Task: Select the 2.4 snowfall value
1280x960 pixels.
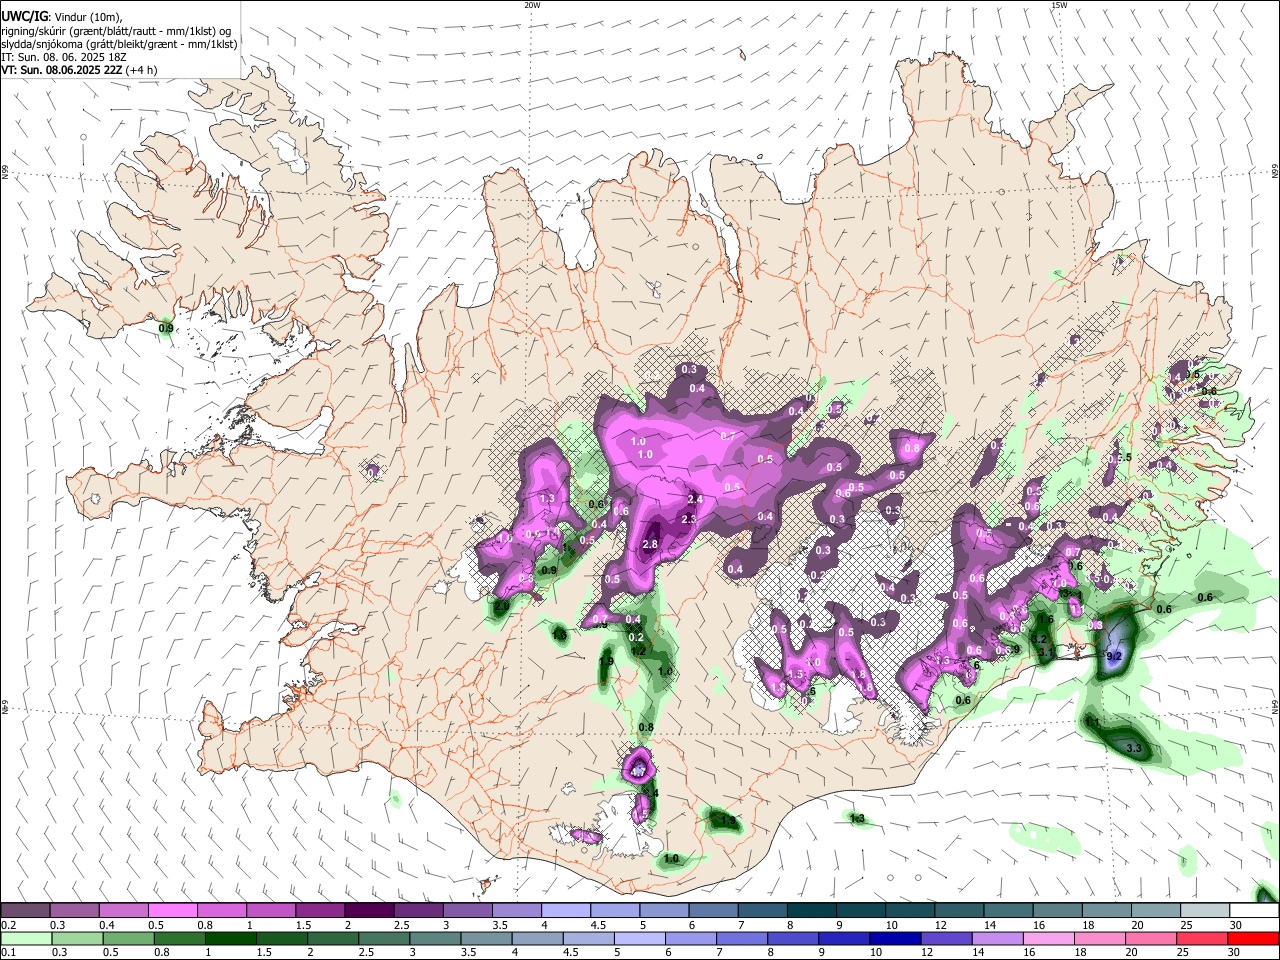Action: (x=696, y=499)
